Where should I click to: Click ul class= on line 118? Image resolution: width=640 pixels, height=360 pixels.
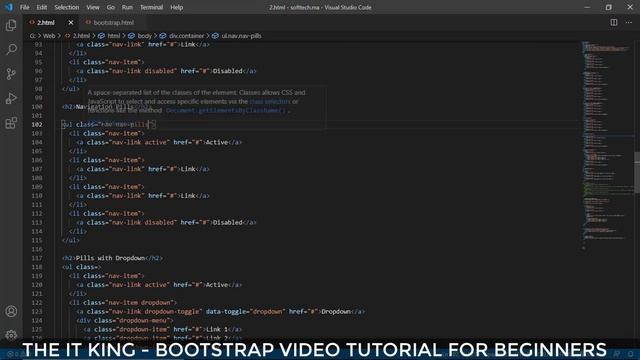click(x=80, y=267)
